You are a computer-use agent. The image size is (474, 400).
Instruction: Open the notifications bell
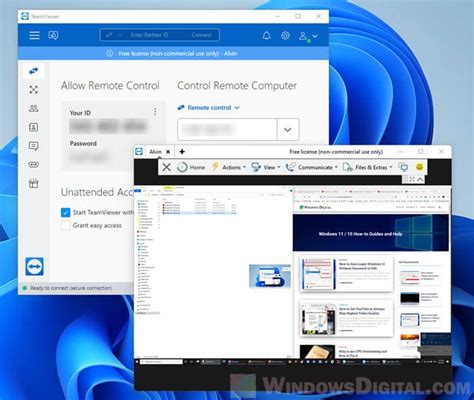[x=266, y=35]
